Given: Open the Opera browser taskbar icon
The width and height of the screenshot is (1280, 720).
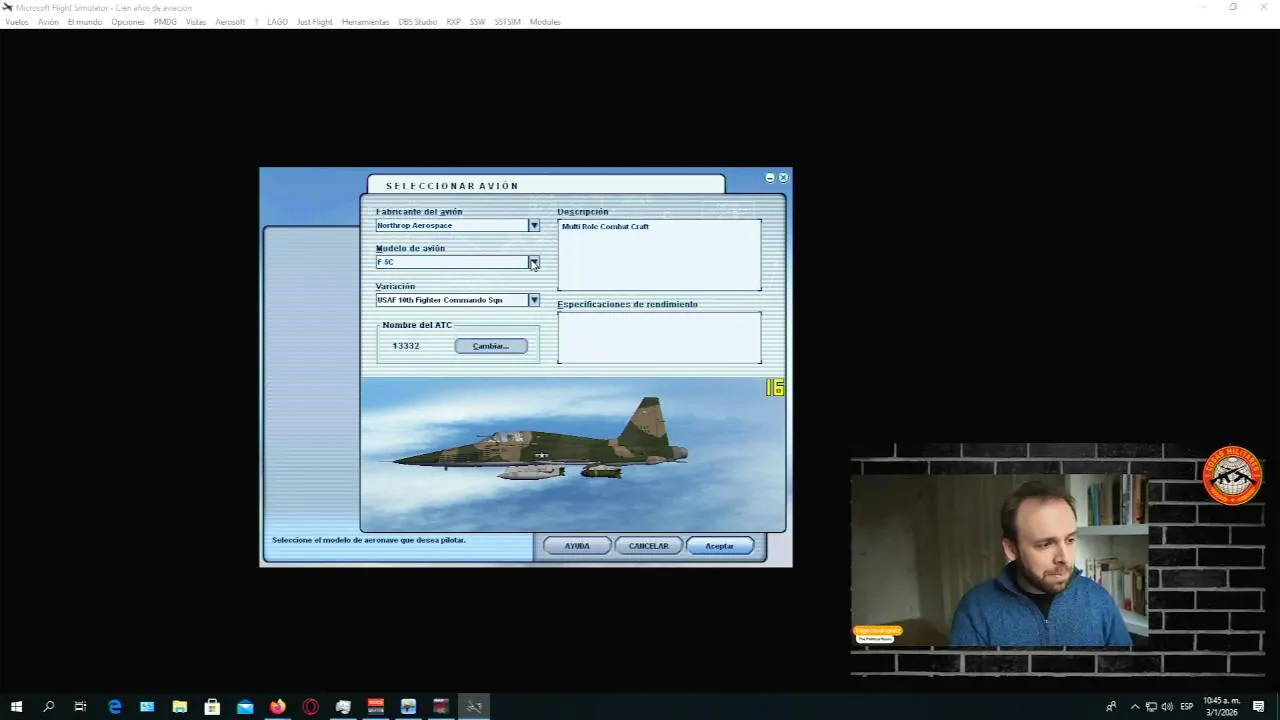Looking at the screenshot, I should (x=310, y=707).
